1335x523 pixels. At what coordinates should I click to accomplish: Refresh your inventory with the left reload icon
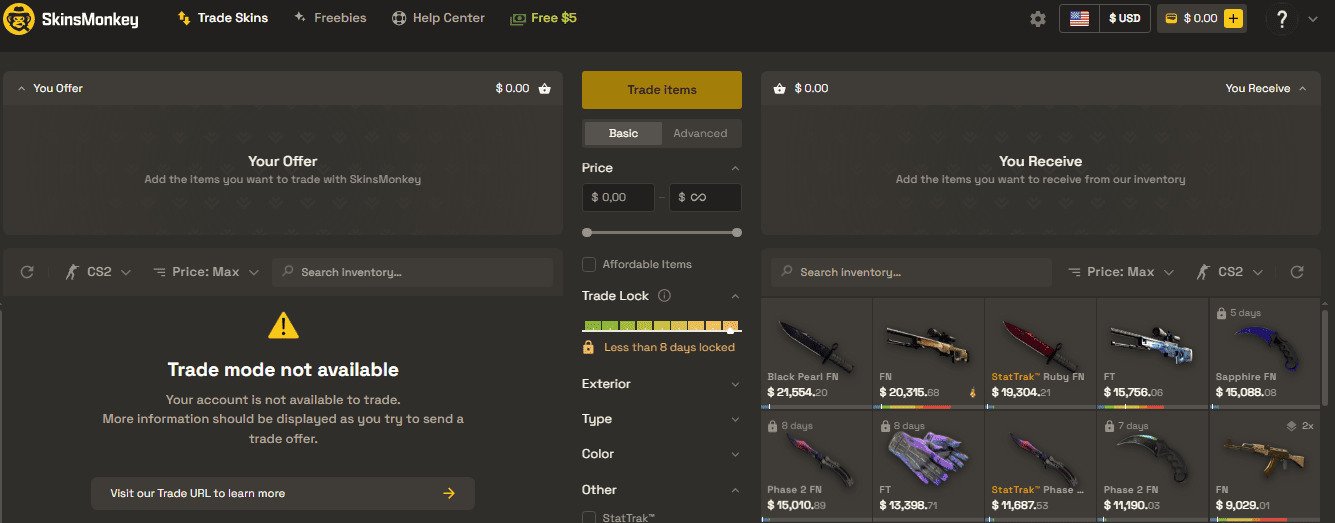tap(27, 272)
